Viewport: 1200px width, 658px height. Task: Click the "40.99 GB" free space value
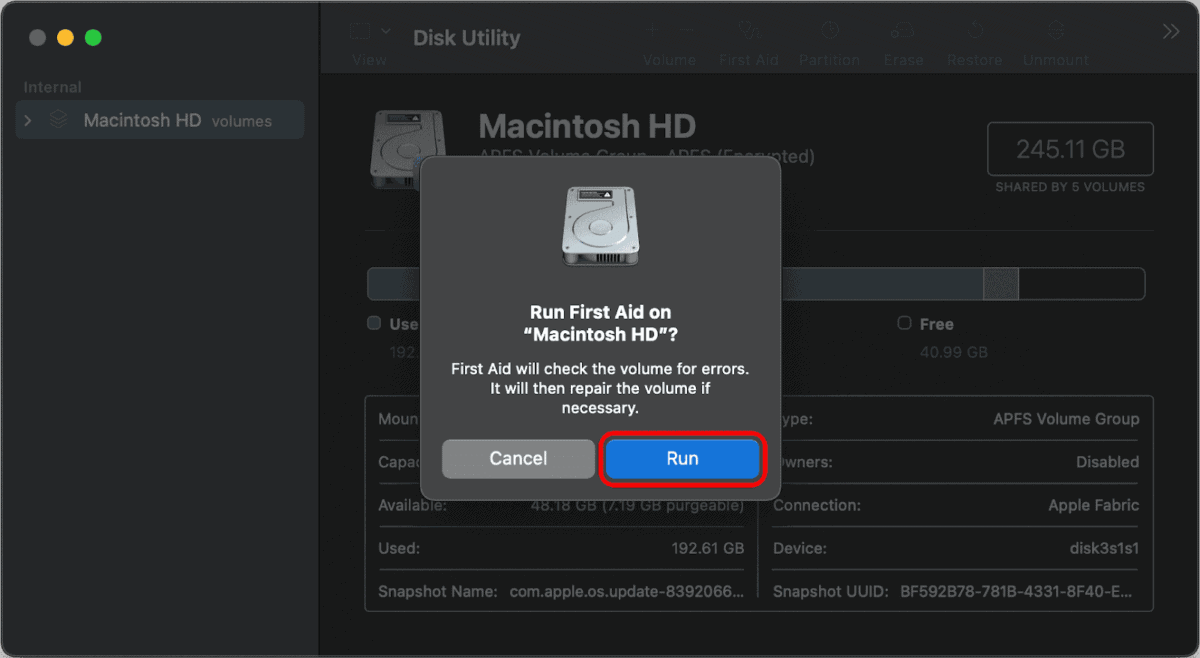[954, 352]
